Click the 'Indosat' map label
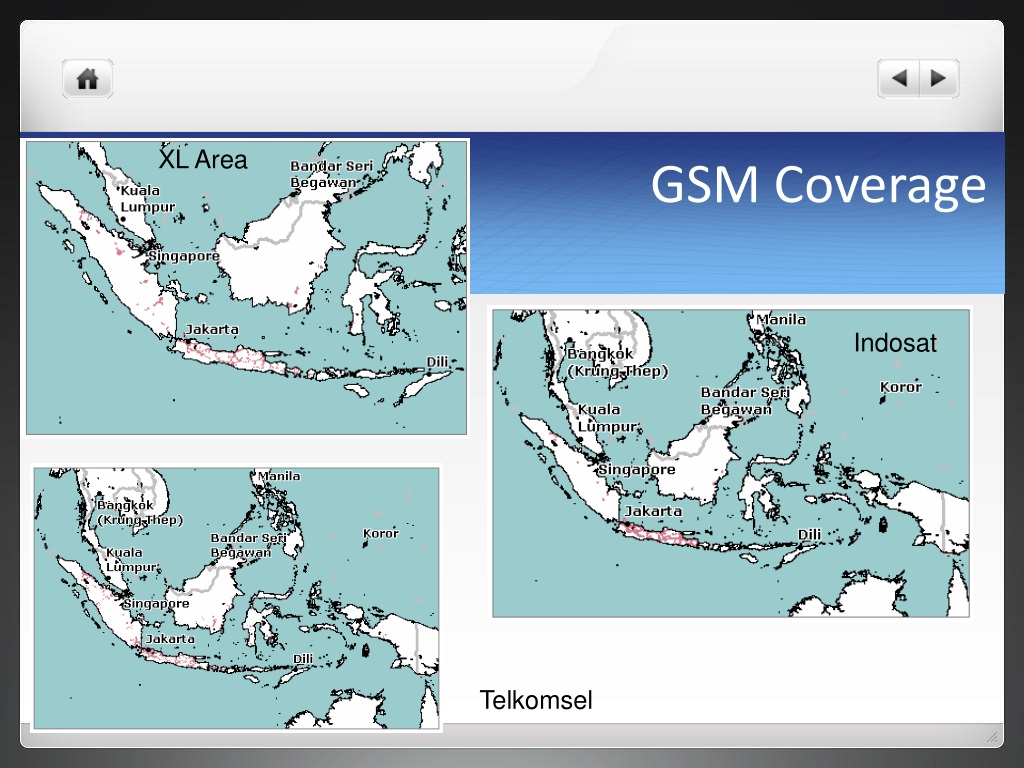This screenshot has height=768, width=1024. tap(895, 343)
